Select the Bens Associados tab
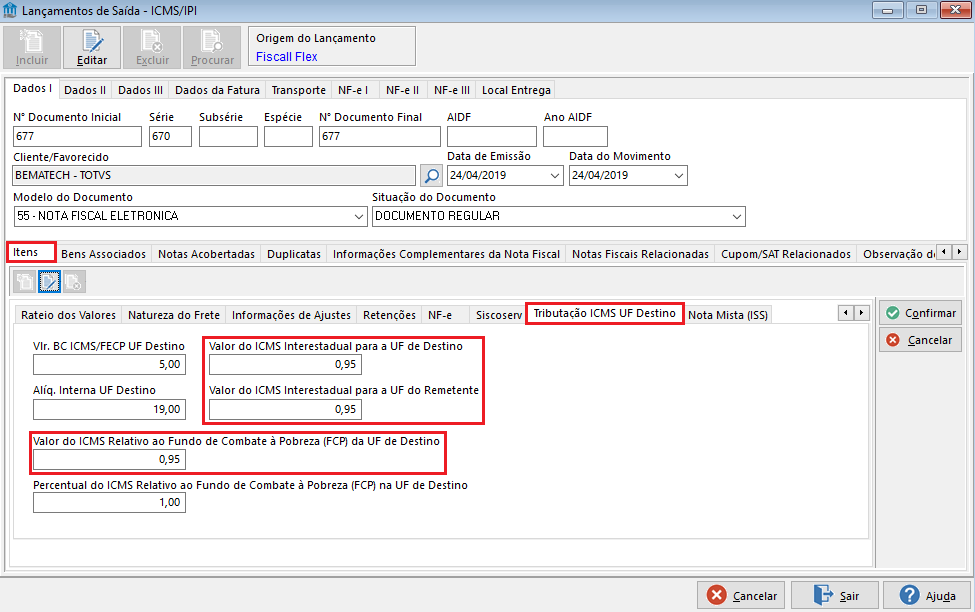 click(x=103, y=254)
